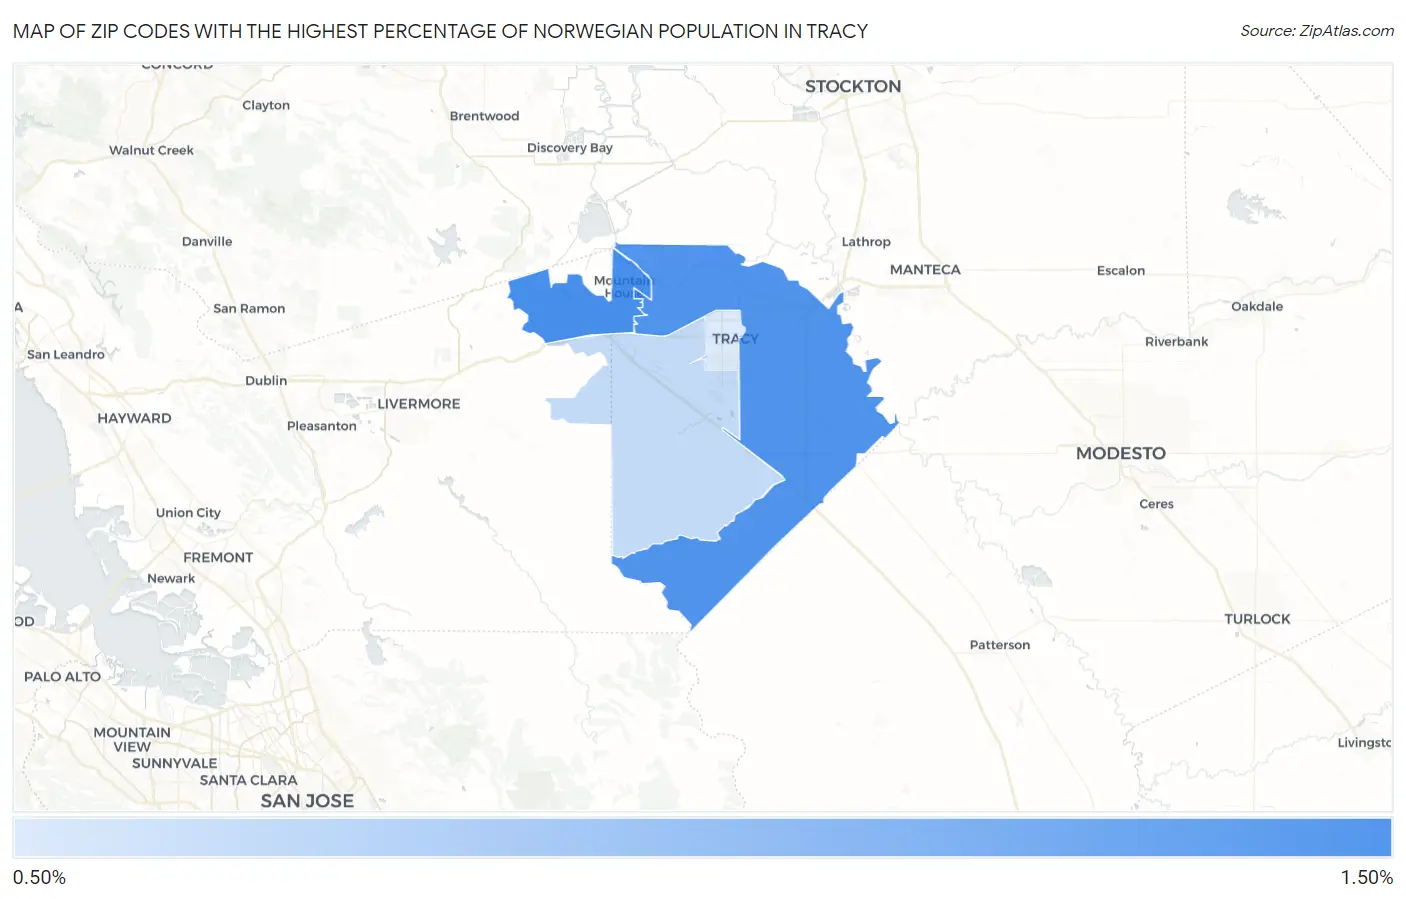Select the SAN JOSE city label
Image resolution: width=1406 pixels, height=899 pixels.
[x=307, y=801]
